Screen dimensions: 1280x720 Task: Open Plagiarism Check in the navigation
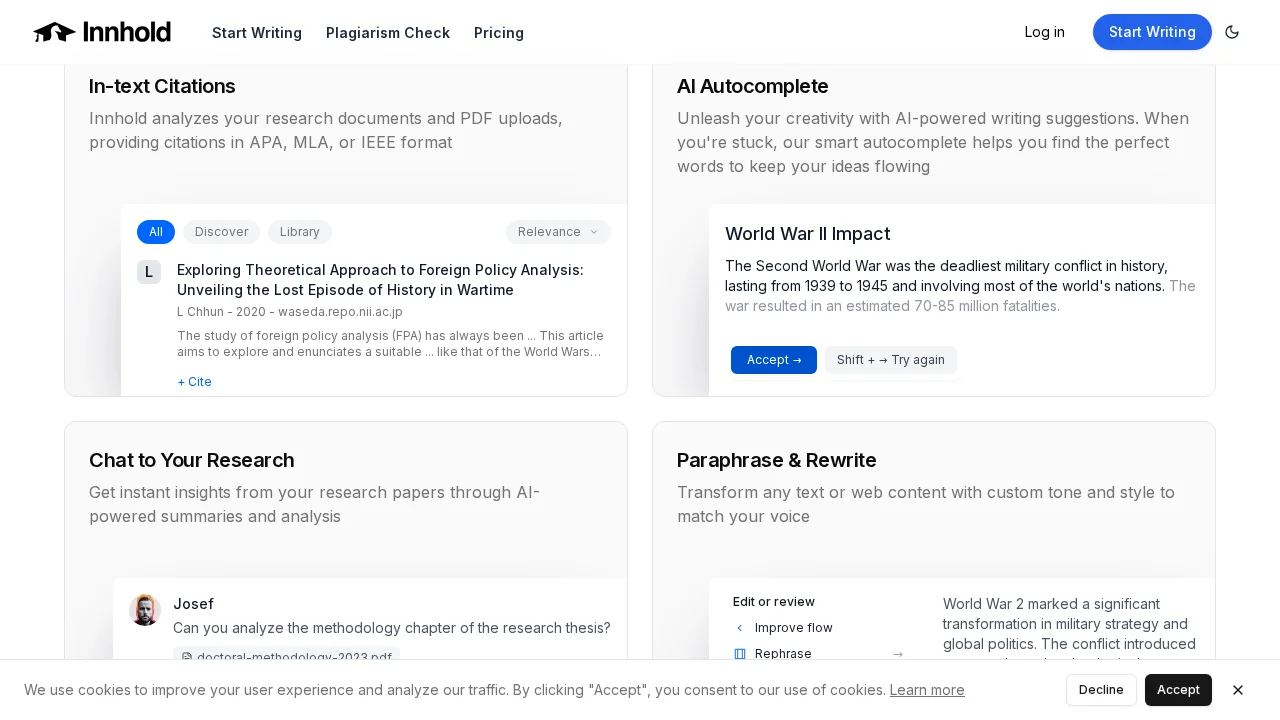[x=388, y=33]
